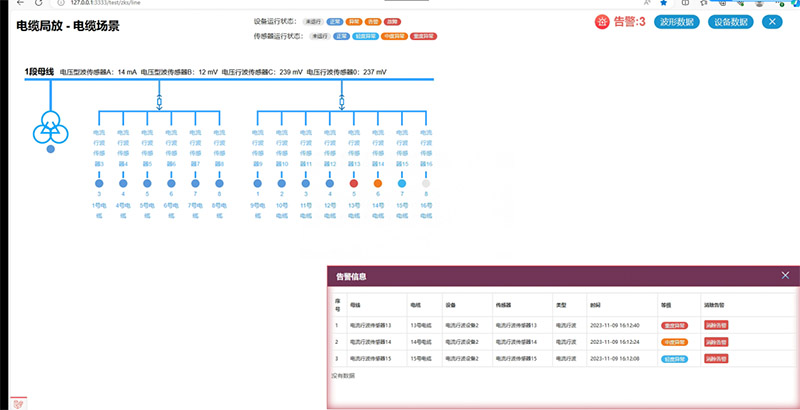
Task: Click light-blue status dot of 电流行波传感器15
Action: point(402,184)
